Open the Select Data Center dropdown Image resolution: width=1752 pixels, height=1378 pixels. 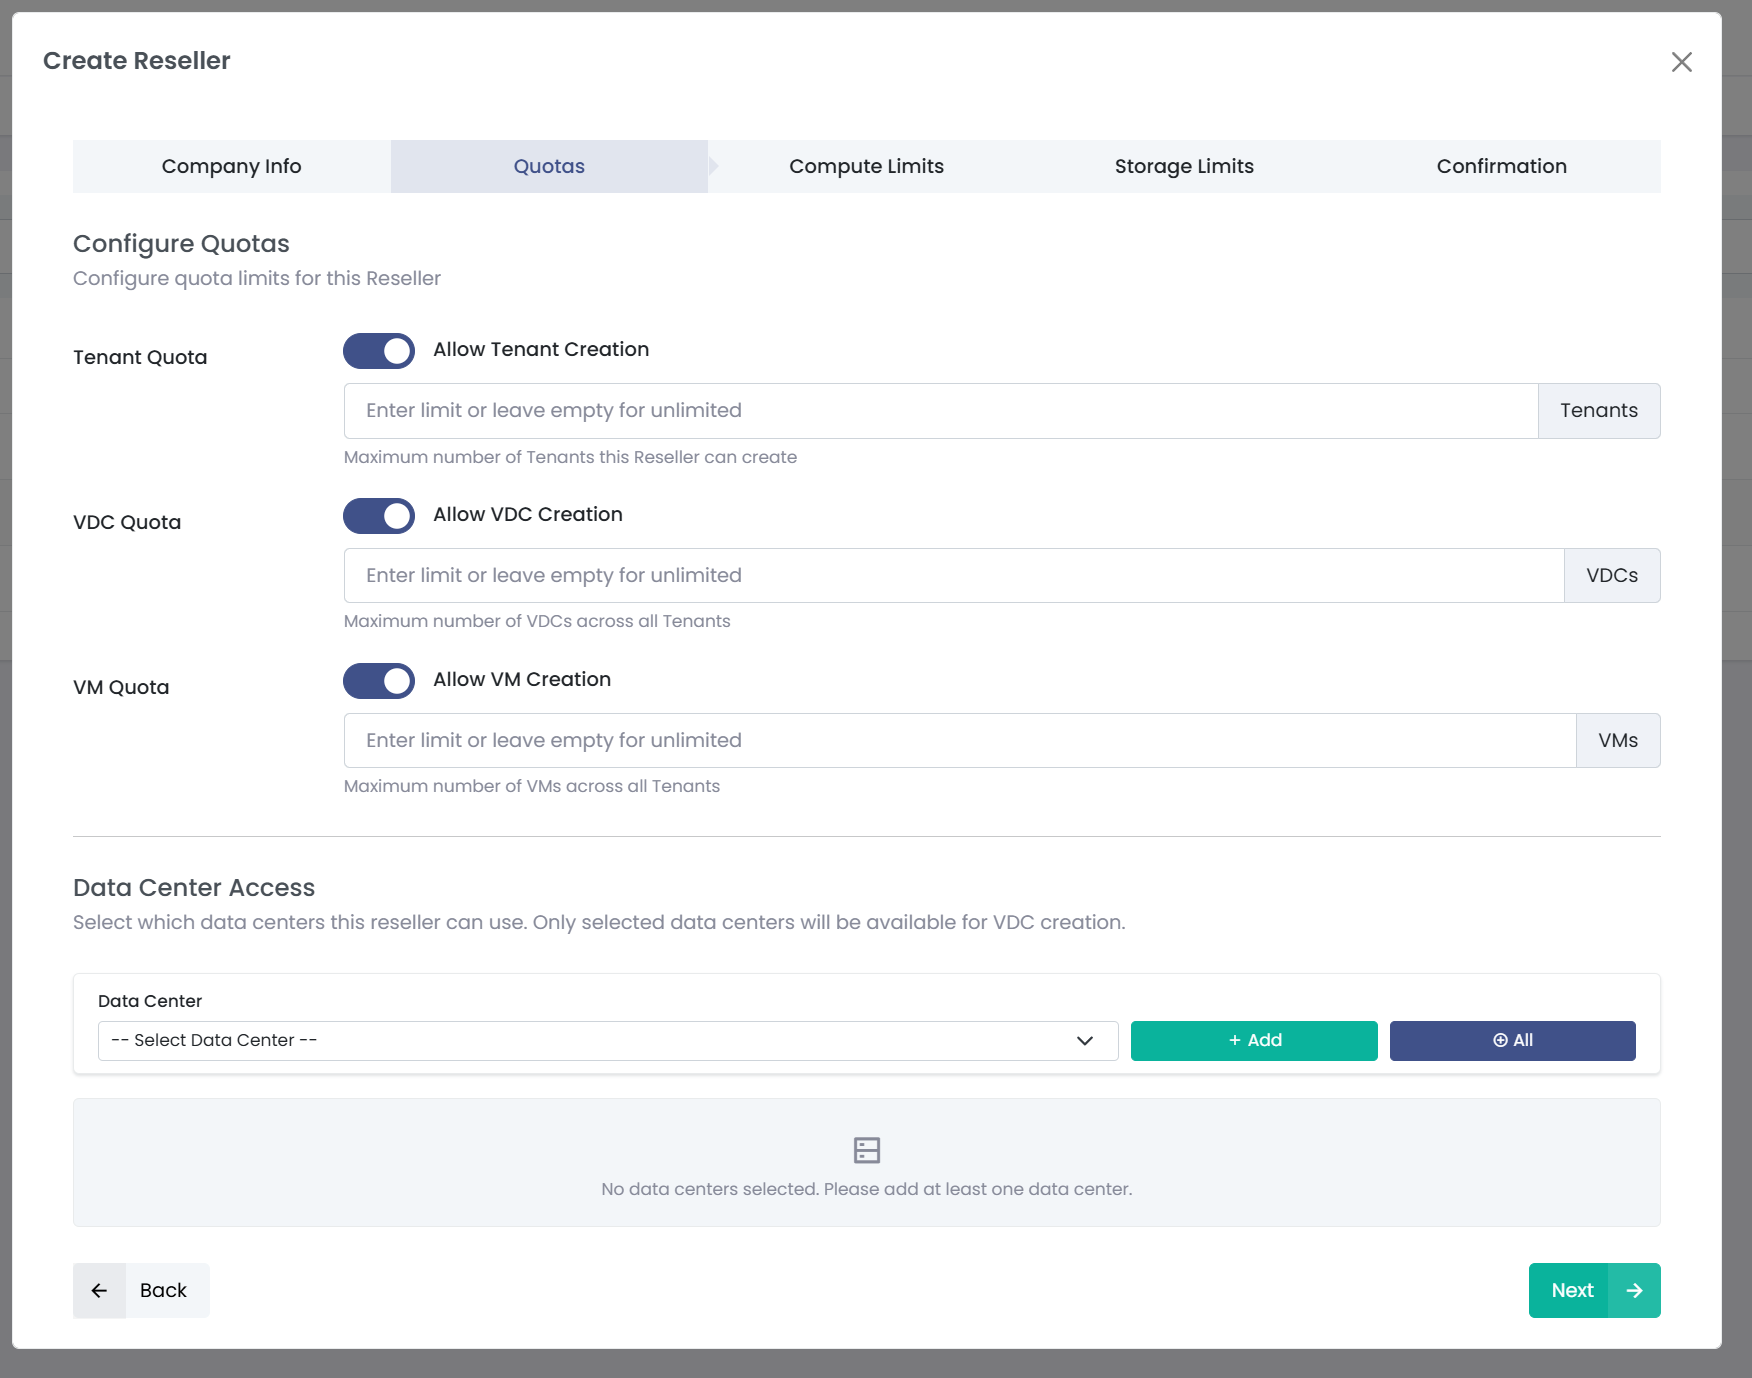tap(607, 1040)
